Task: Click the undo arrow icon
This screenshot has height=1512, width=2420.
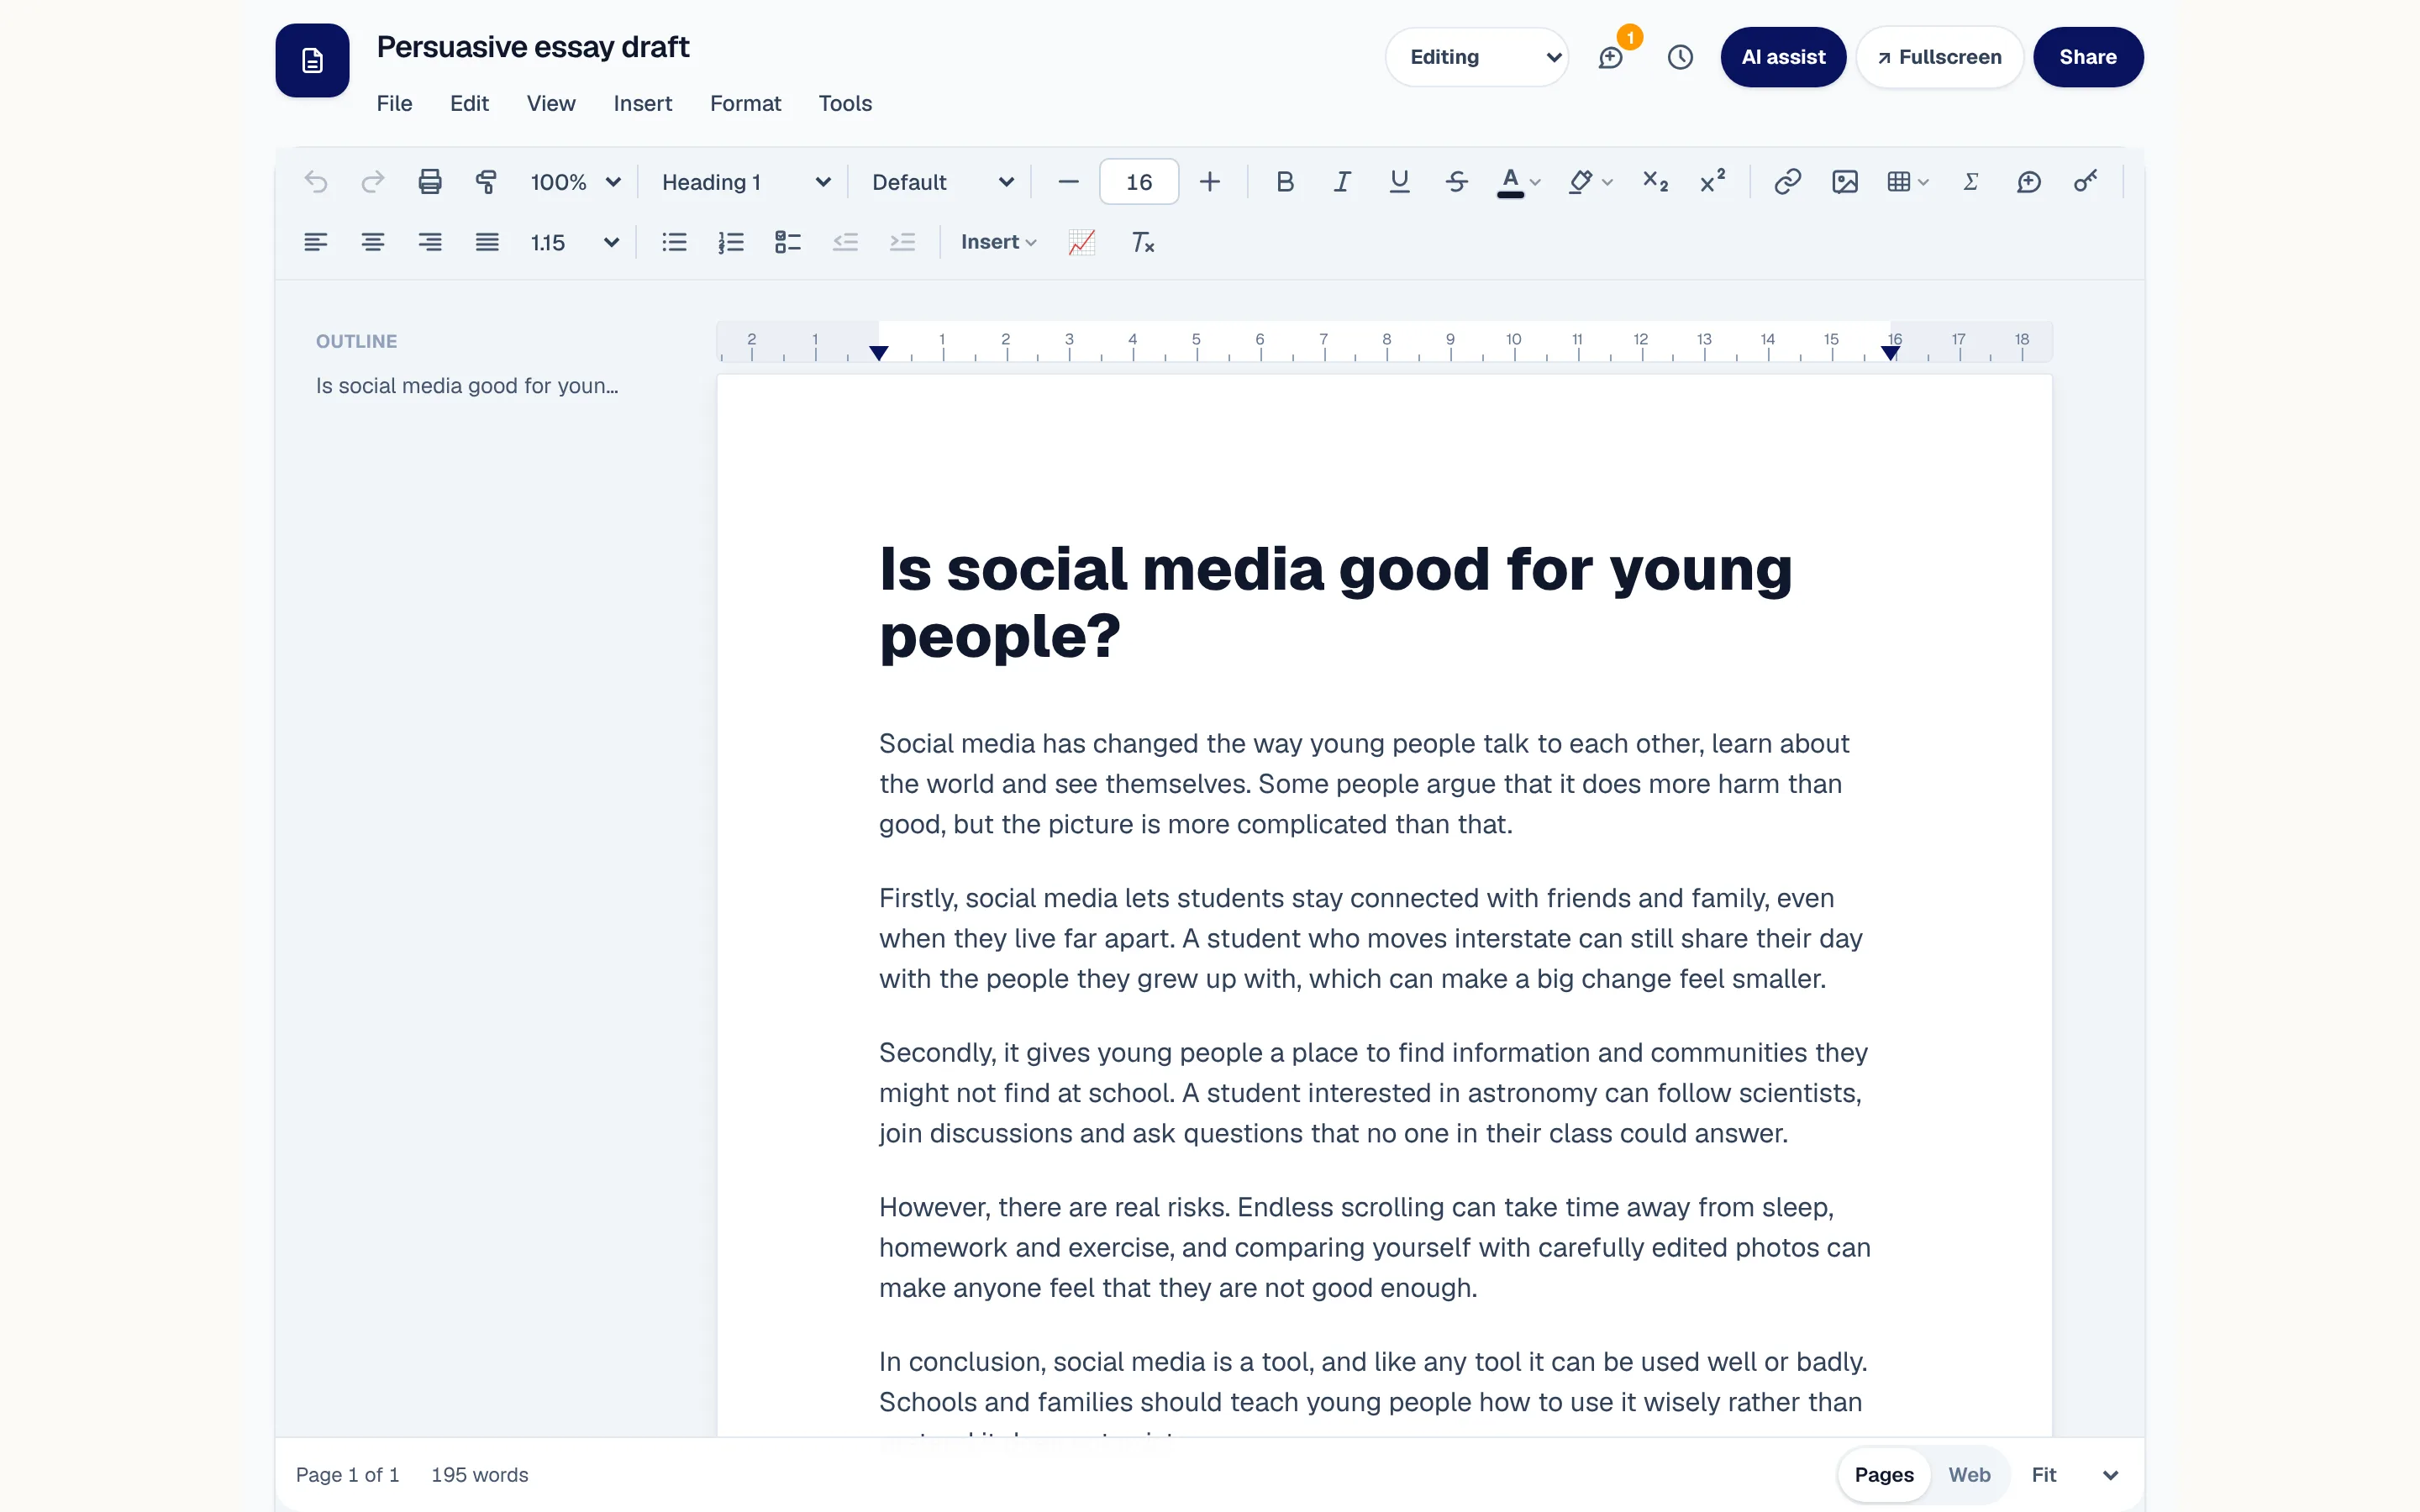Action: 316,182
